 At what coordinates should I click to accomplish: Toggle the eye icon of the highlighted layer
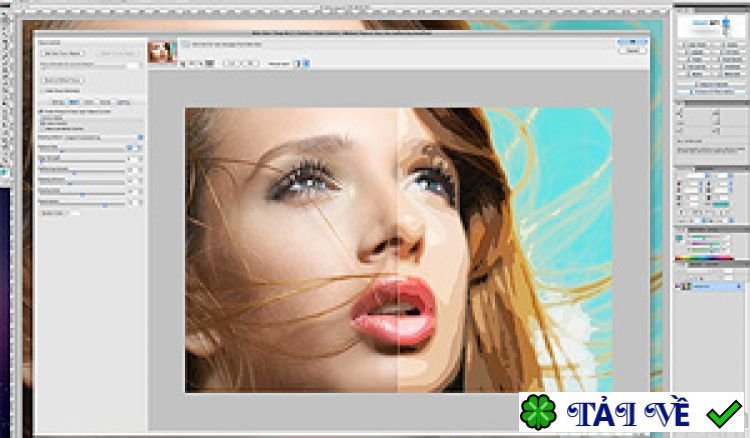[678, 286]
